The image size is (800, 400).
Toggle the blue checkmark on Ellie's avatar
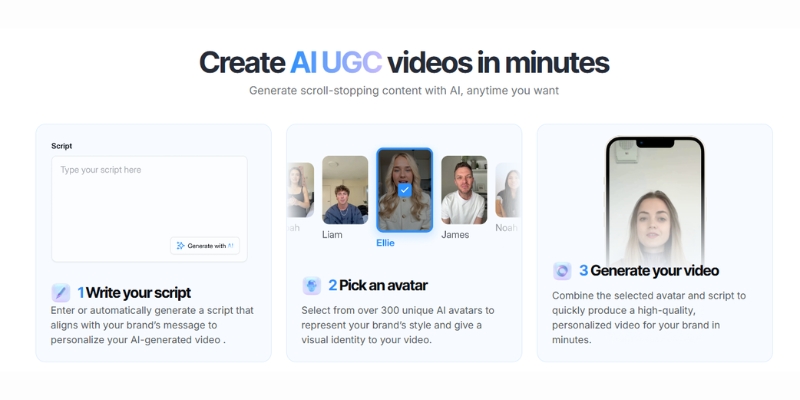point(404,189)
